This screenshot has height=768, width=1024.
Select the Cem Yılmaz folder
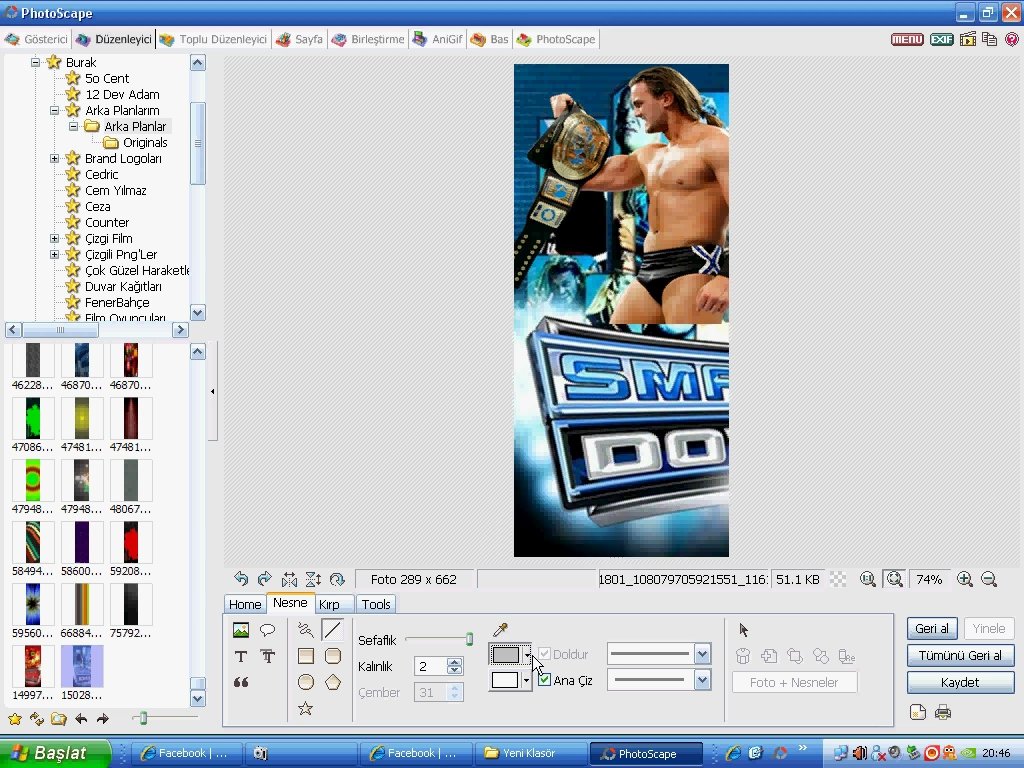coord(116,191)
